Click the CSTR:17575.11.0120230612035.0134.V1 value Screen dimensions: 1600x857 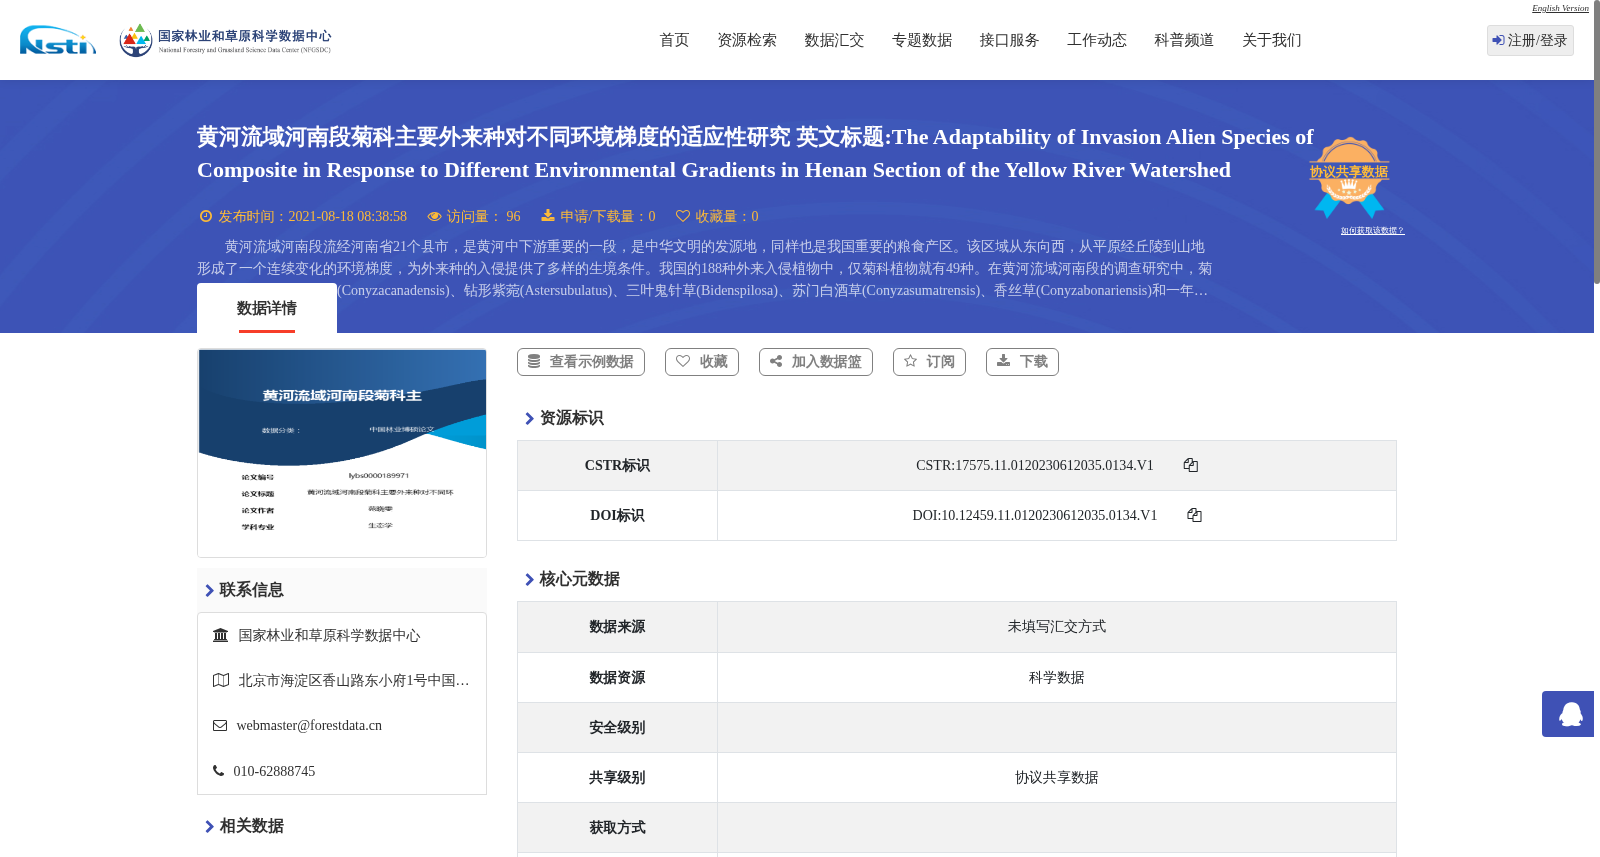(1035, 465)
